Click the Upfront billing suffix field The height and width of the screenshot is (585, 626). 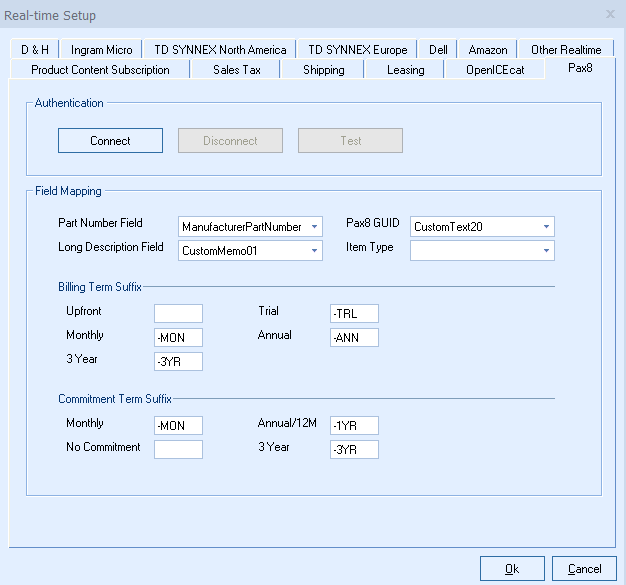pos(178,314)
